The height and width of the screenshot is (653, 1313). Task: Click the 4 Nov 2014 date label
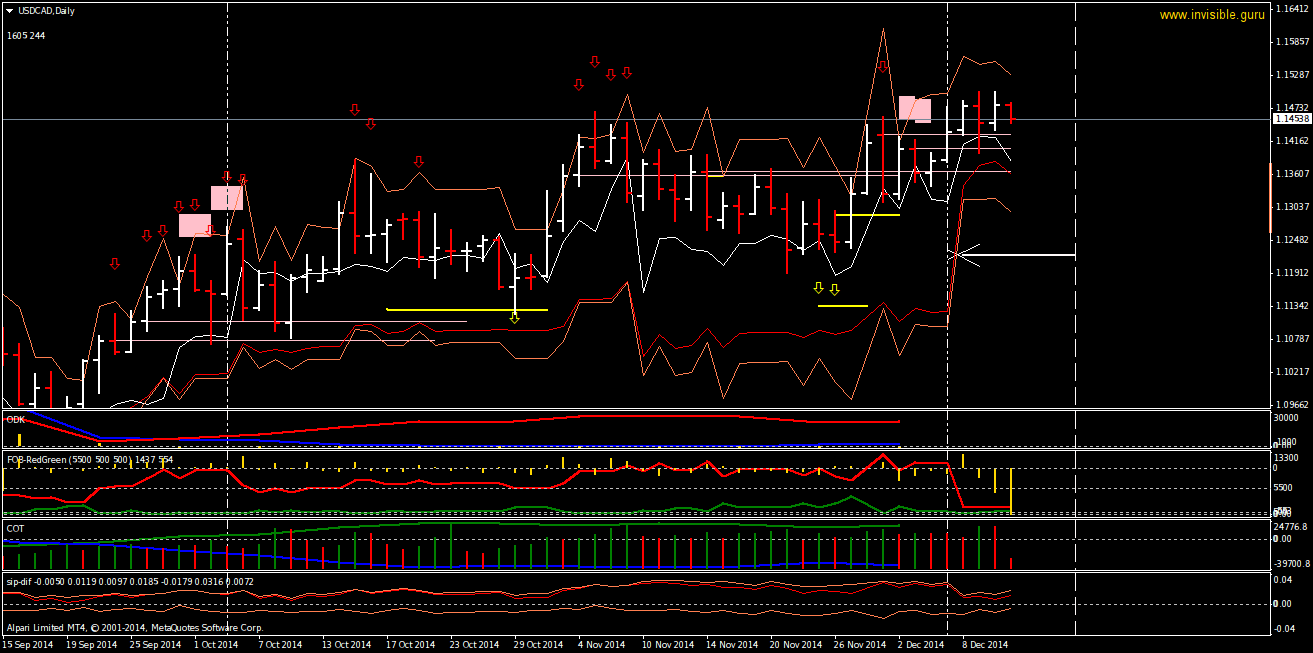603,645
